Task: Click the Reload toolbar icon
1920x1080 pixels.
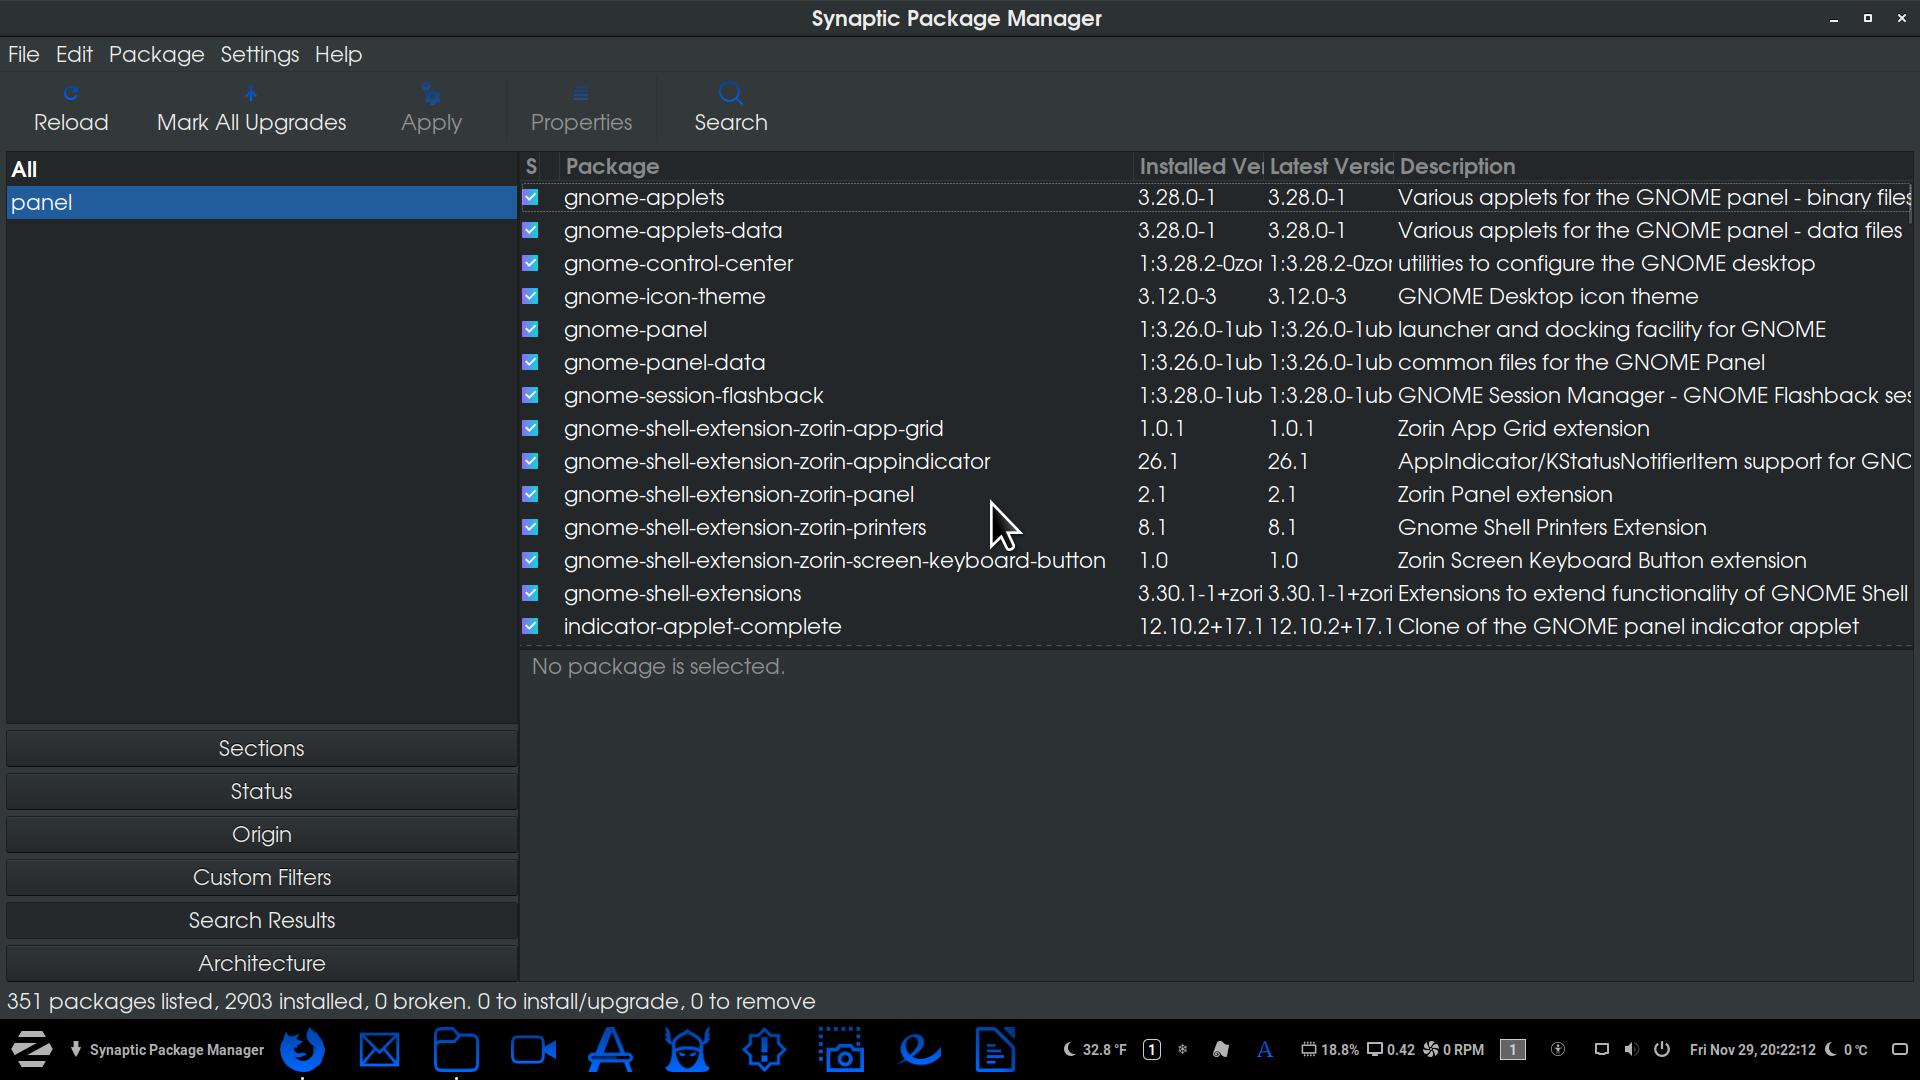Action: [x=70, y=108]
